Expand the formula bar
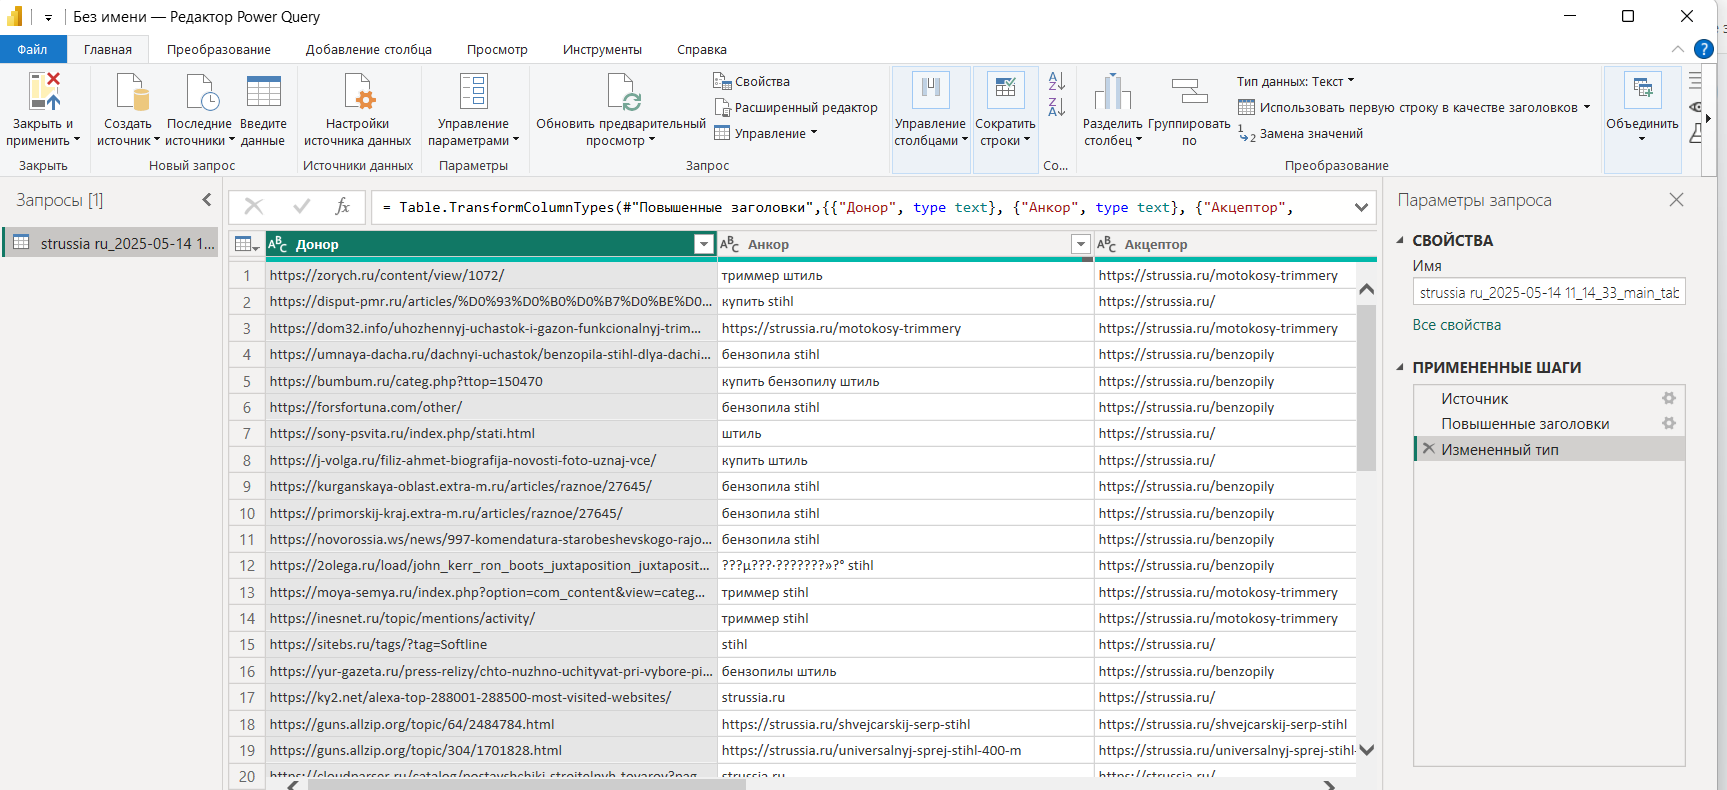 (1361, 207)
